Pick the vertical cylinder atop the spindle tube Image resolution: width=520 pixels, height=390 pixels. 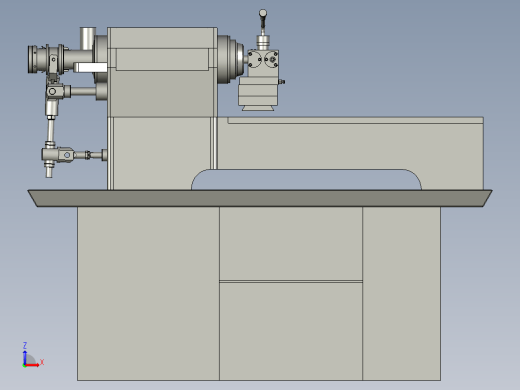pos(88,39)
